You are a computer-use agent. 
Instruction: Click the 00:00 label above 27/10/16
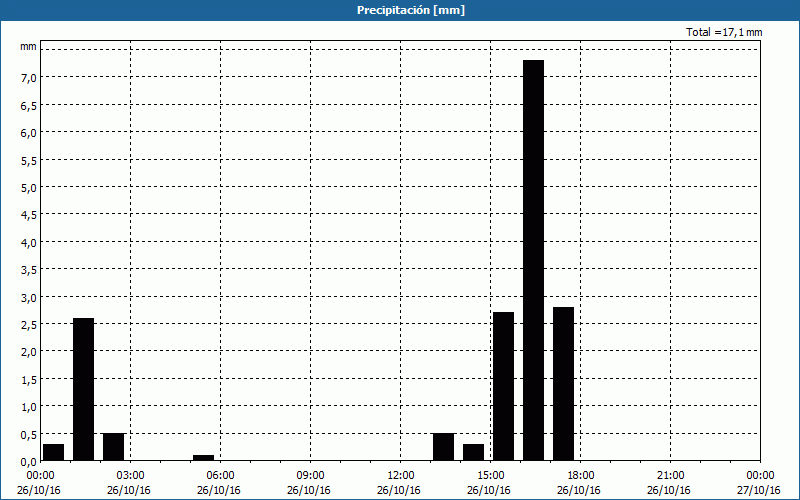(x=760, y=476)
